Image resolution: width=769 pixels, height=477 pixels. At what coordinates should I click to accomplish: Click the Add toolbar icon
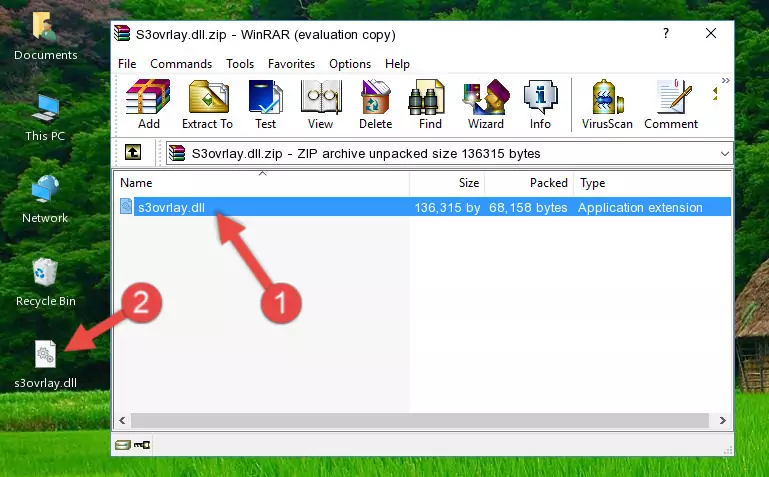pyautogui.click(x=148, y=104)
